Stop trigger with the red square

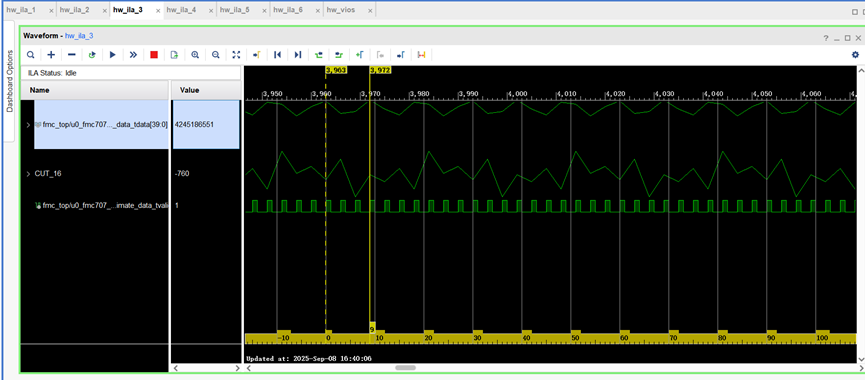tap(154, 55)
